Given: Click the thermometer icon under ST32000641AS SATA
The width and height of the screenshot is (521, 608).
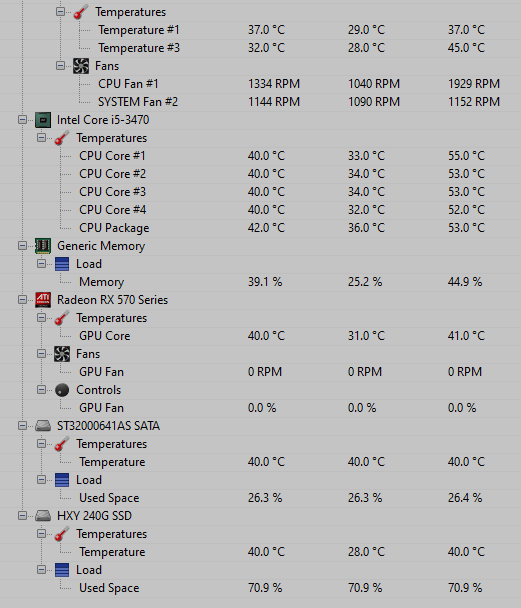Looking at the screenshot, I should pyautogui.click(x=62, y=444).
